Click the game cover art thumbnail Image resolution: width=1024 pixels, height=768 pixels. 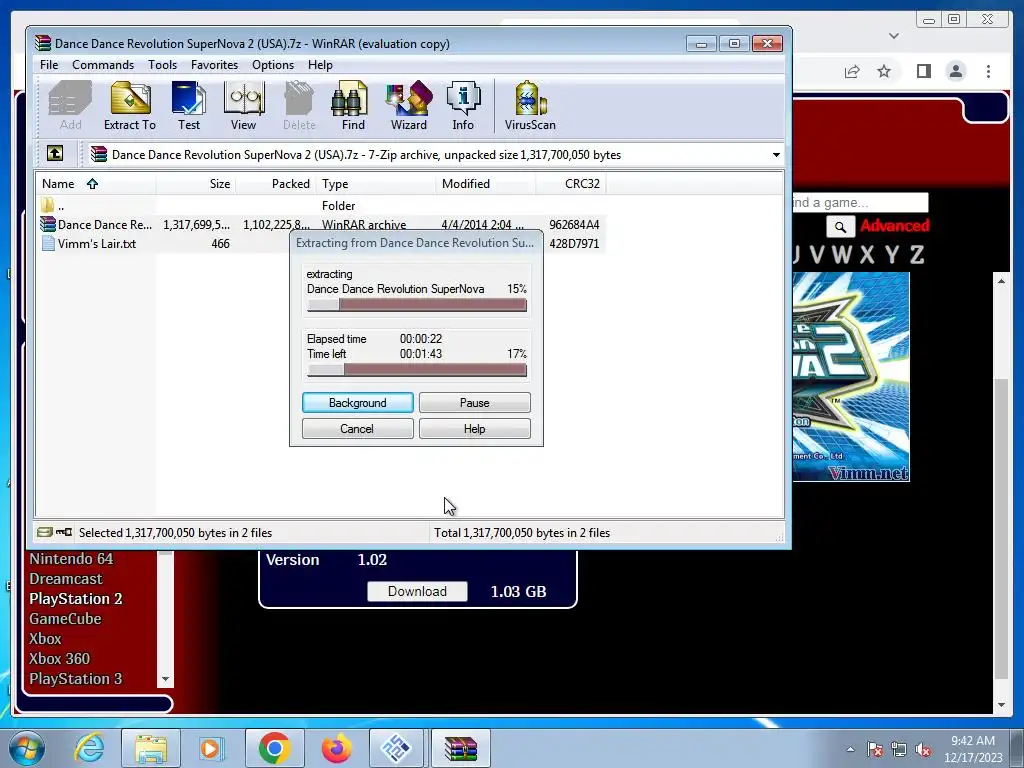[x=850, y=377]
